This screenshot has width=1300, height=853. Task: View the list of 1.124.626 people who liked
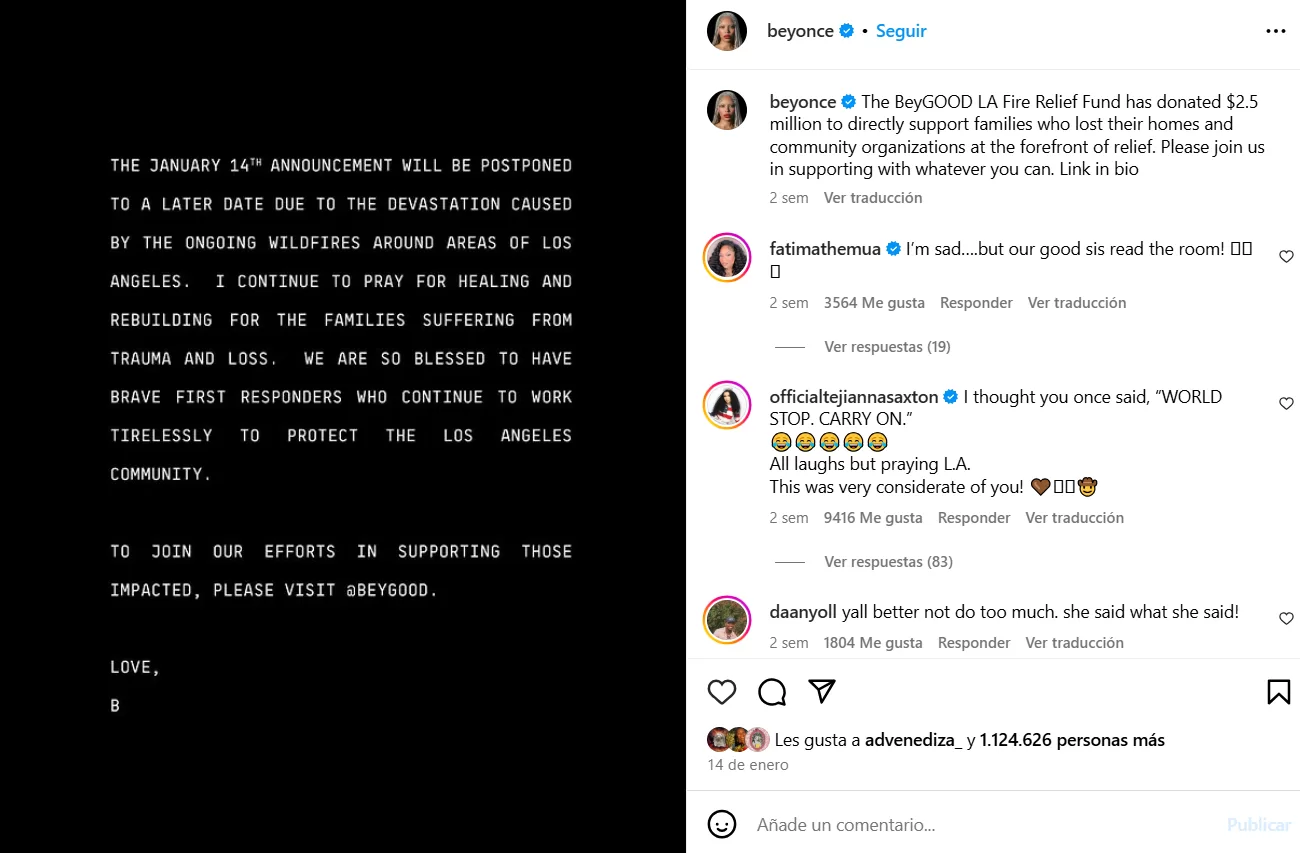[1072, 740]
